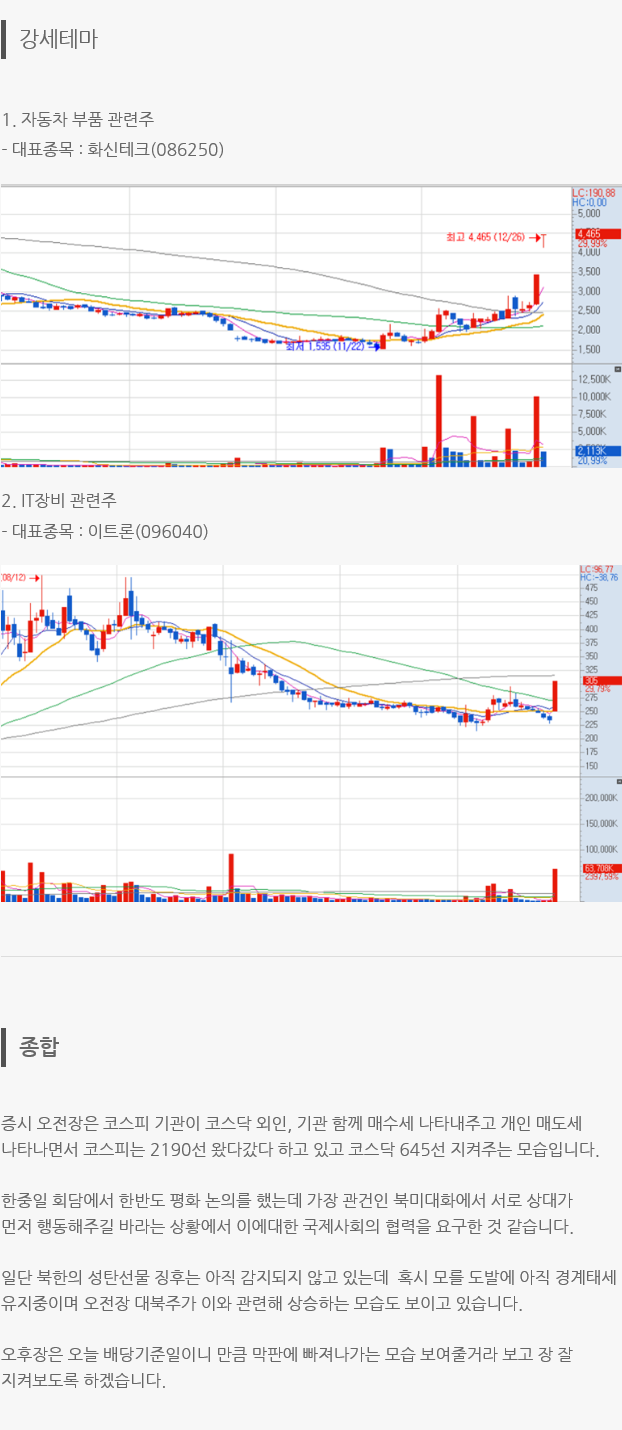Click the 강세테마 section heading
The height and width of the screenshot is (1430, 622).
pos(59,40)
